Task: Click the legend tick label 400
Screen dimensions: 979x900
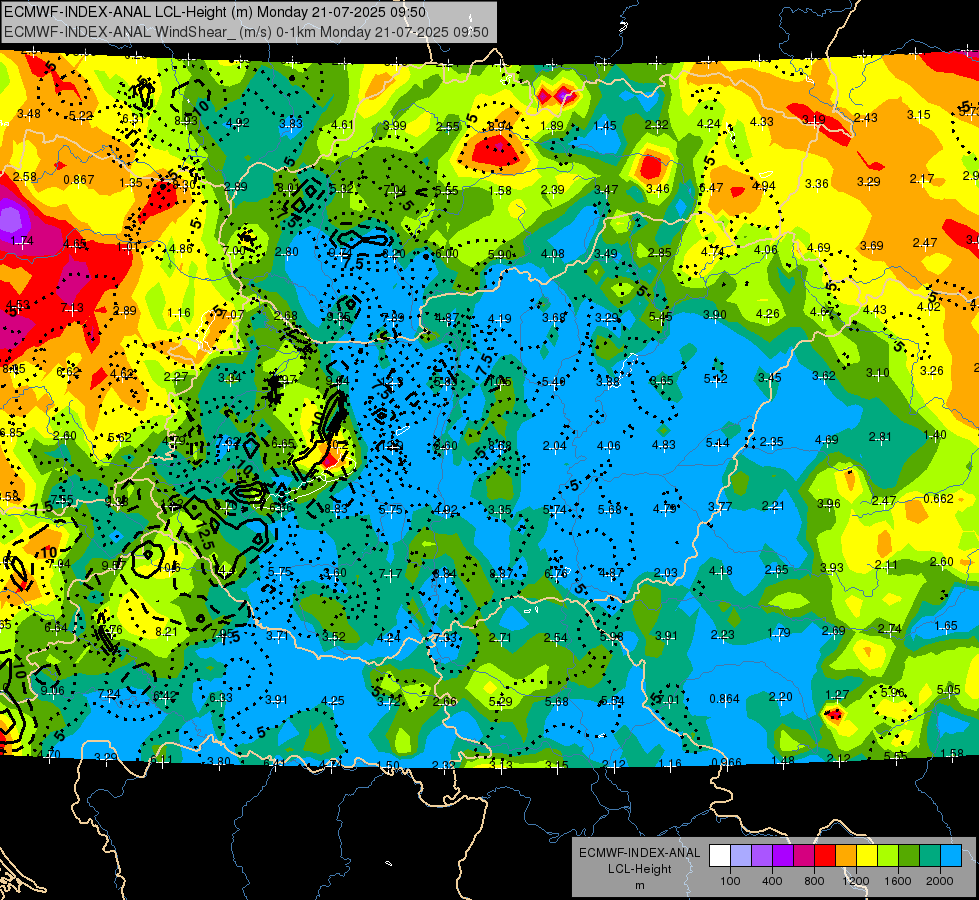Action: (x=772, y=881)
